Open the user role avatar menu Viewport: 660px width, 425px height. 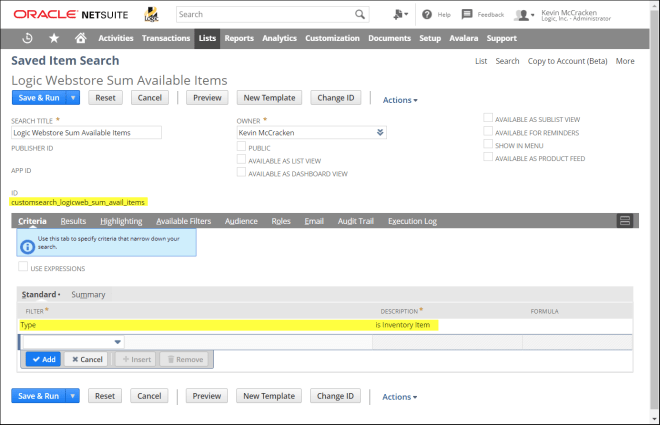pos(524,15)
